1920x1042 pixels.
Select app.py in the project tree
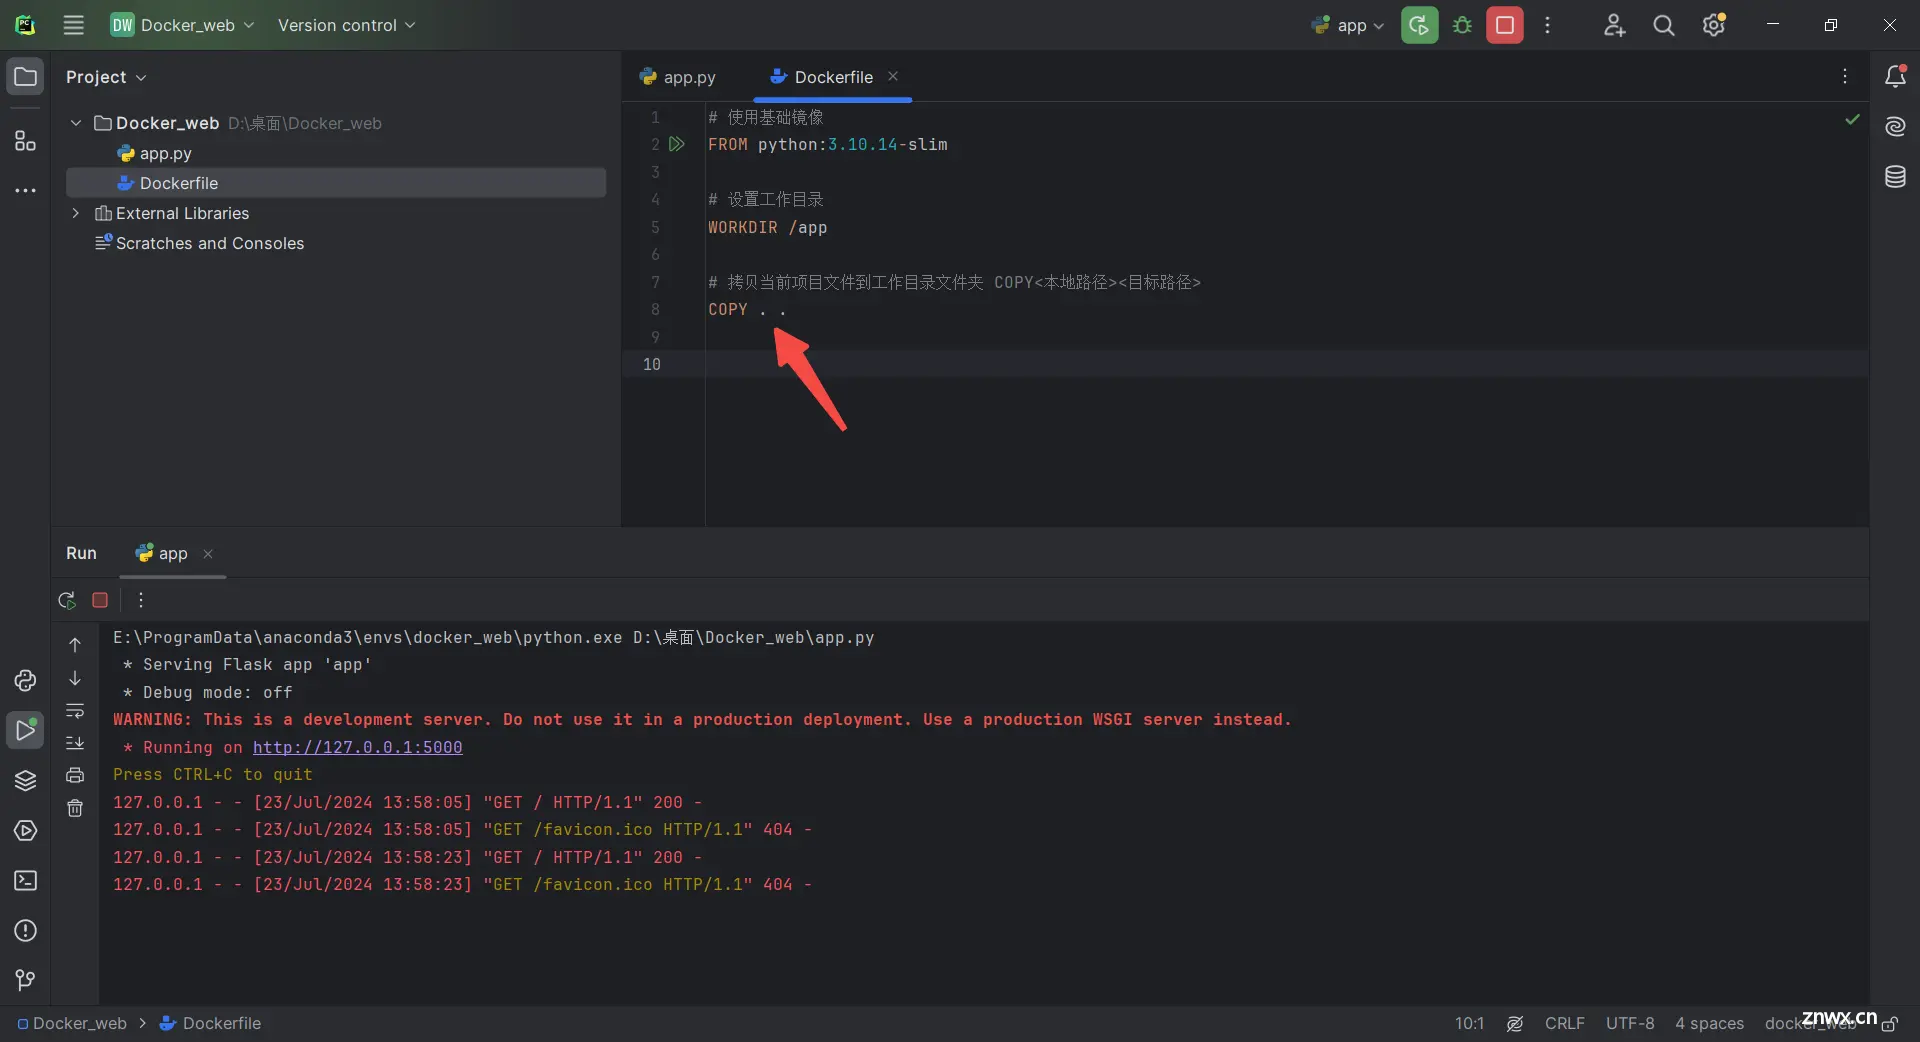pos(155,153)
